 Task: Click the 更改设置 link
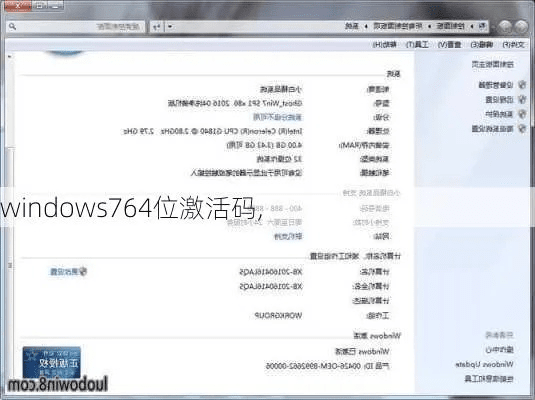tap(64, 272)
